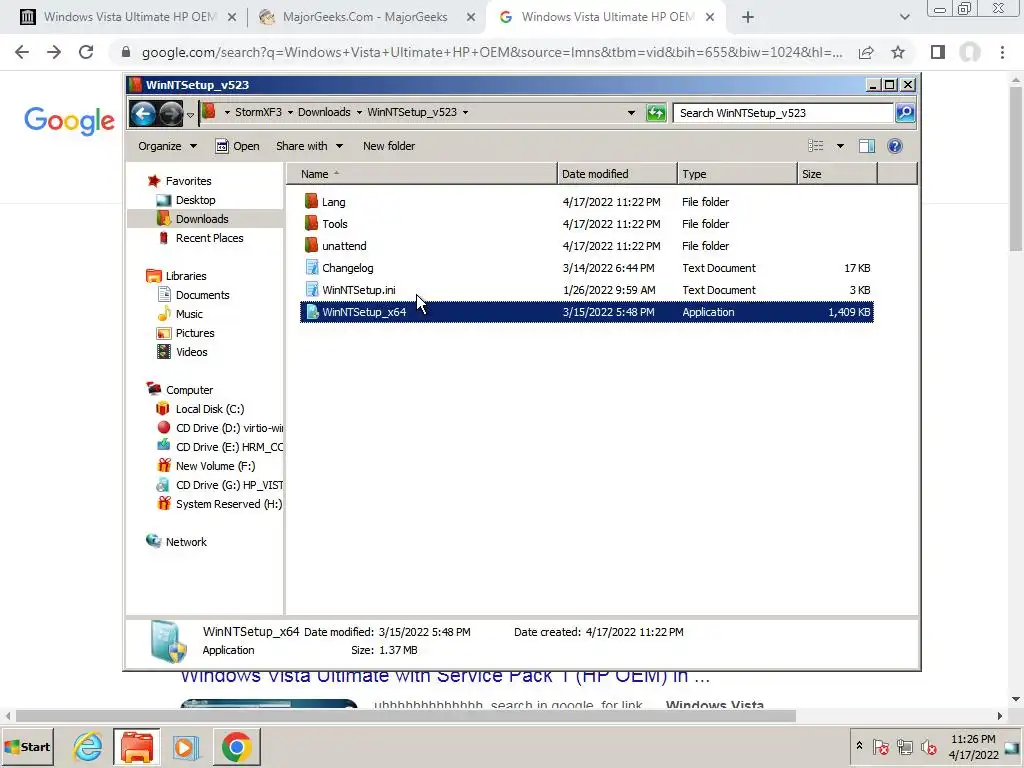Switch to first Windows Vista Ultimate tab
This screenshot has width=1024, height=768.
click(127, 17)
